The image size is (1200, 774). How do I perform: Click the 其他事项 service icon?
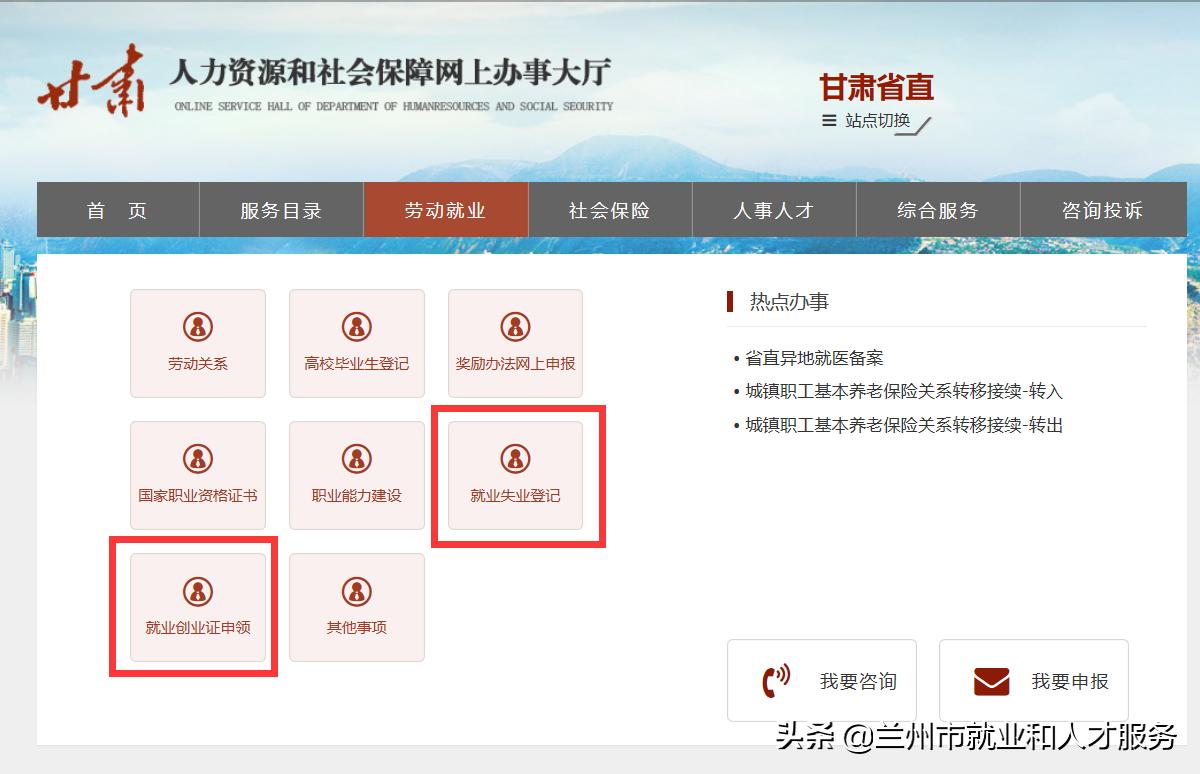click(x=356, y=607)
